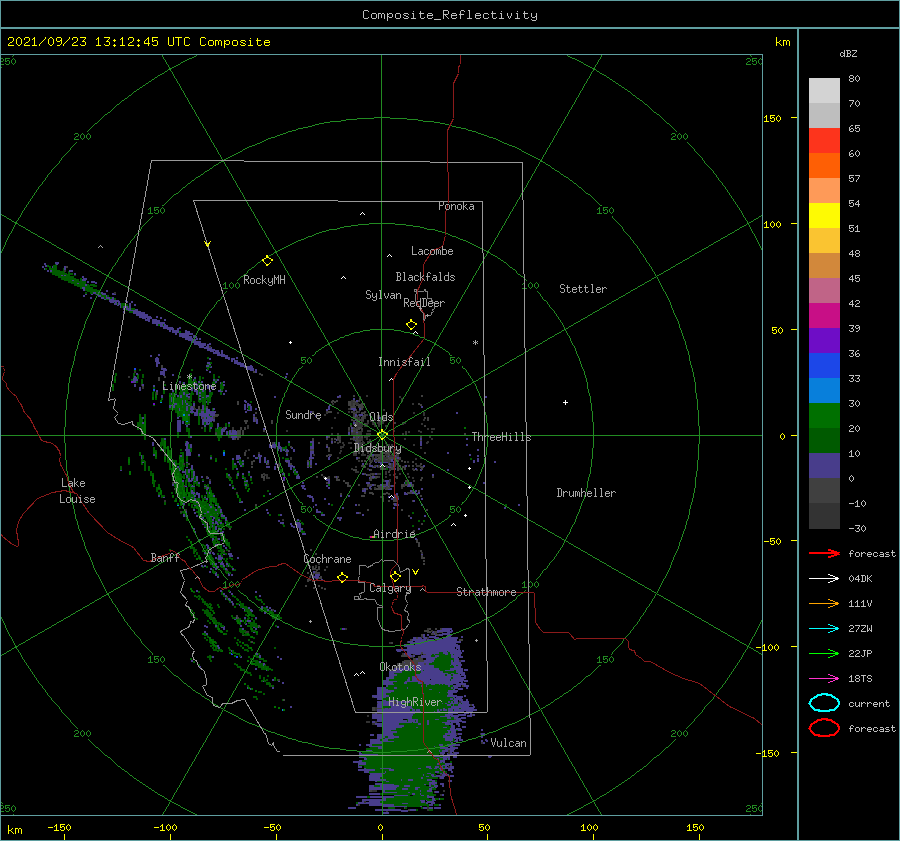Click the Innisfail label

(x=404, y=362)
